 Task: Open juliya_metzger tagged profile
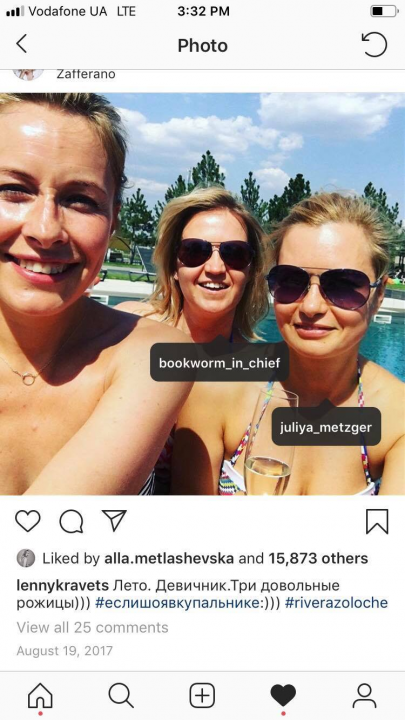pyautogui.click(x=326, y=427)
